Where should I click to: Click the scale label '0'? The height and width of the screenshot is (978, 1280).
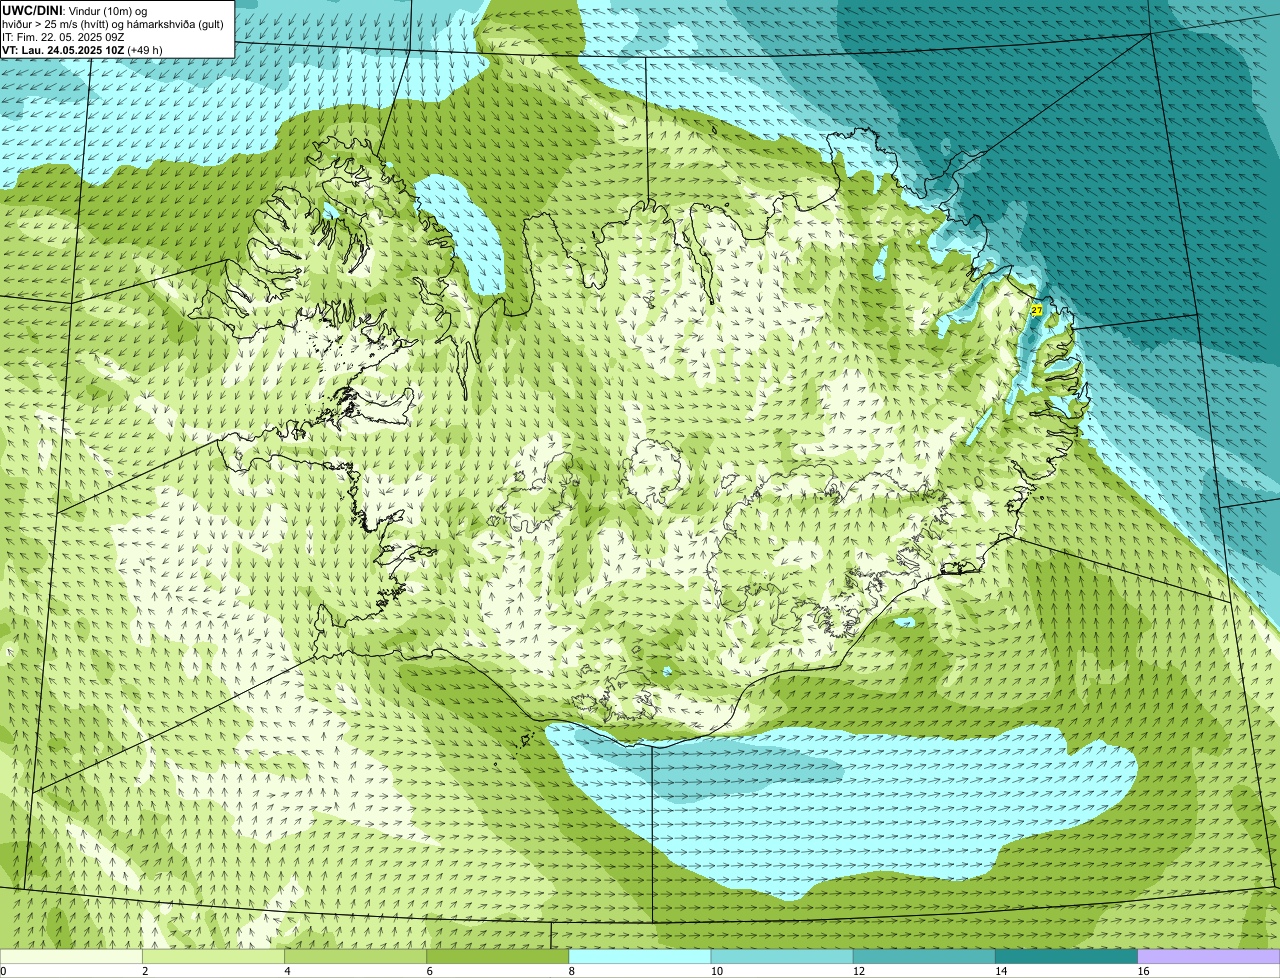click(4, 971)
